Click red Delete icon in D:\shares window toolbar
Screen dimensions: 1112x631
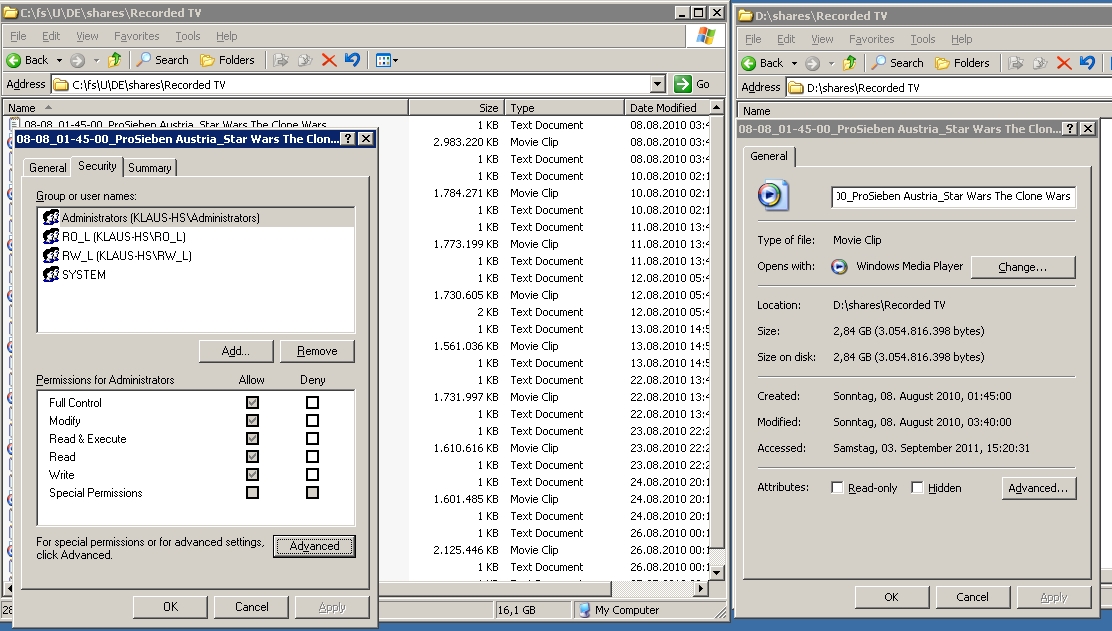coord(1064,63)
